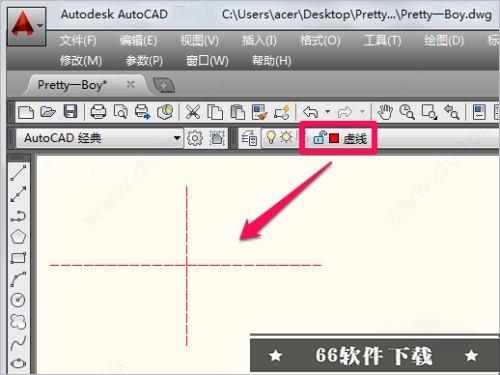Open the 修改(M) menu
The width and height of the screenshot is (500, 375).
pyautogui.click(x=81, y=61)
